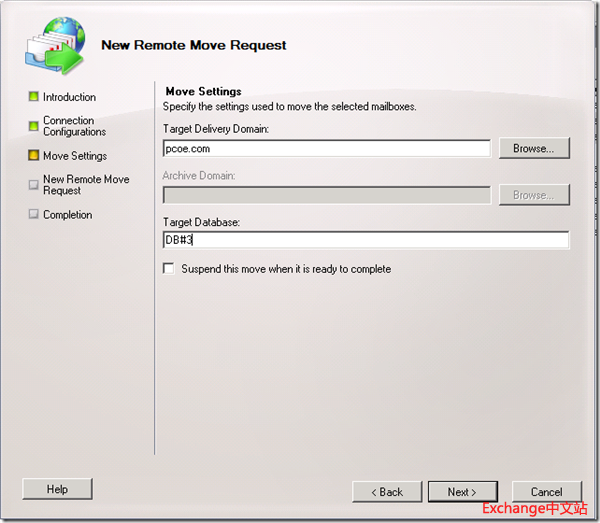
Task: Select the Introduction step label in sidebar
Action: [x=69, y=97]
